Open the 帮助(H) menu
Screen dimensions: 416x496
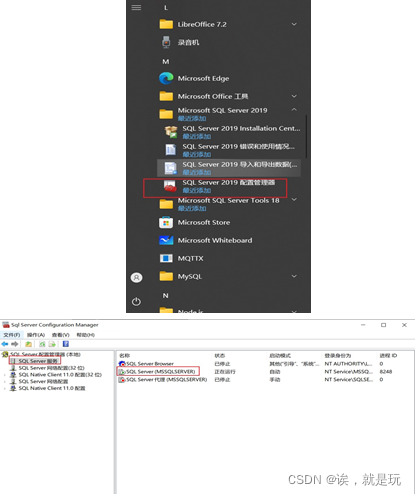(86, 335)
